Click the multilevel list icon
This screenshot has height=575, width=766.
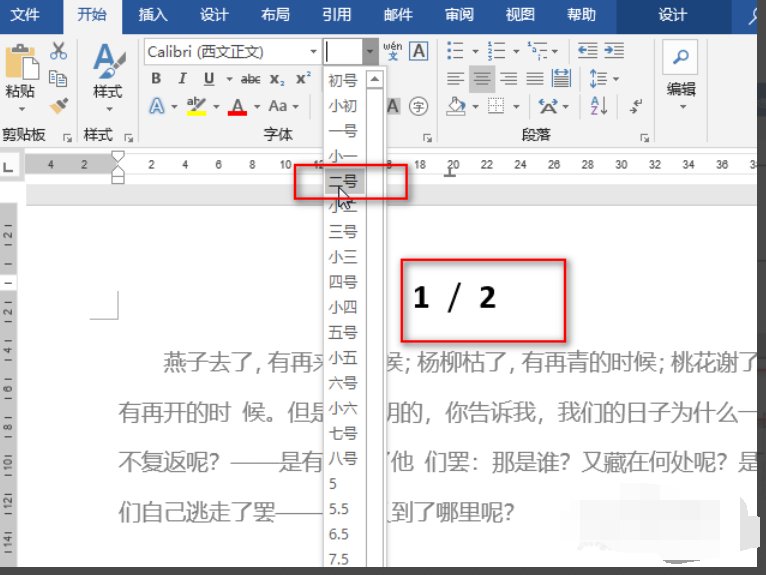[x=537, y=51]
